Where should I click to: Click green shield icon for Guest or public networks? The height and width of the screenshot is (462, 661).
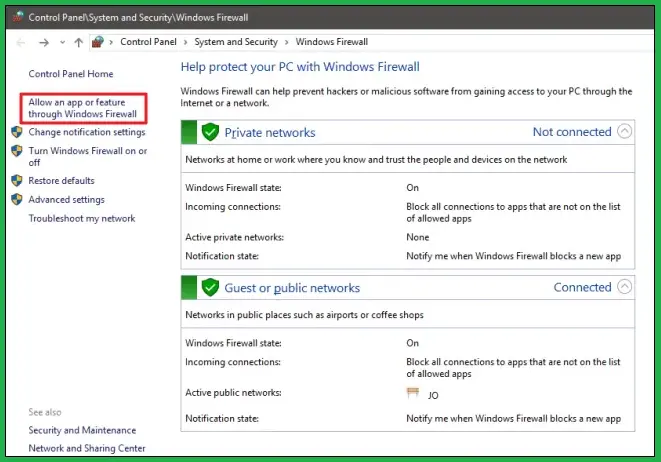210,287
